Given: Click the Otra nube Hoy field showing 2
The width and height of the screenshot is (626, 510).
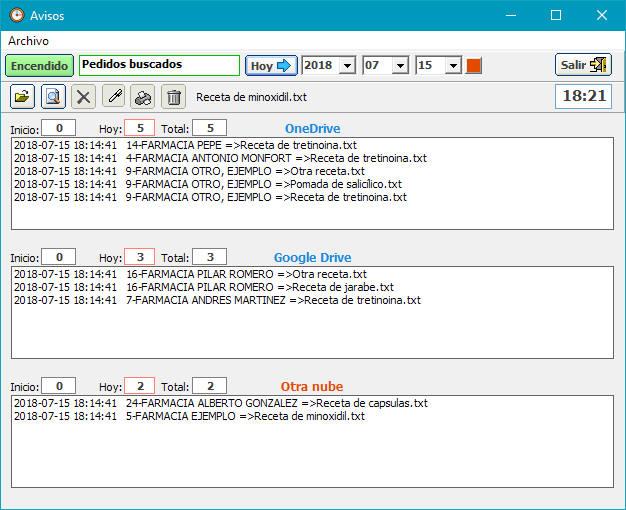Looking at the screenshot, I should 140,386.
